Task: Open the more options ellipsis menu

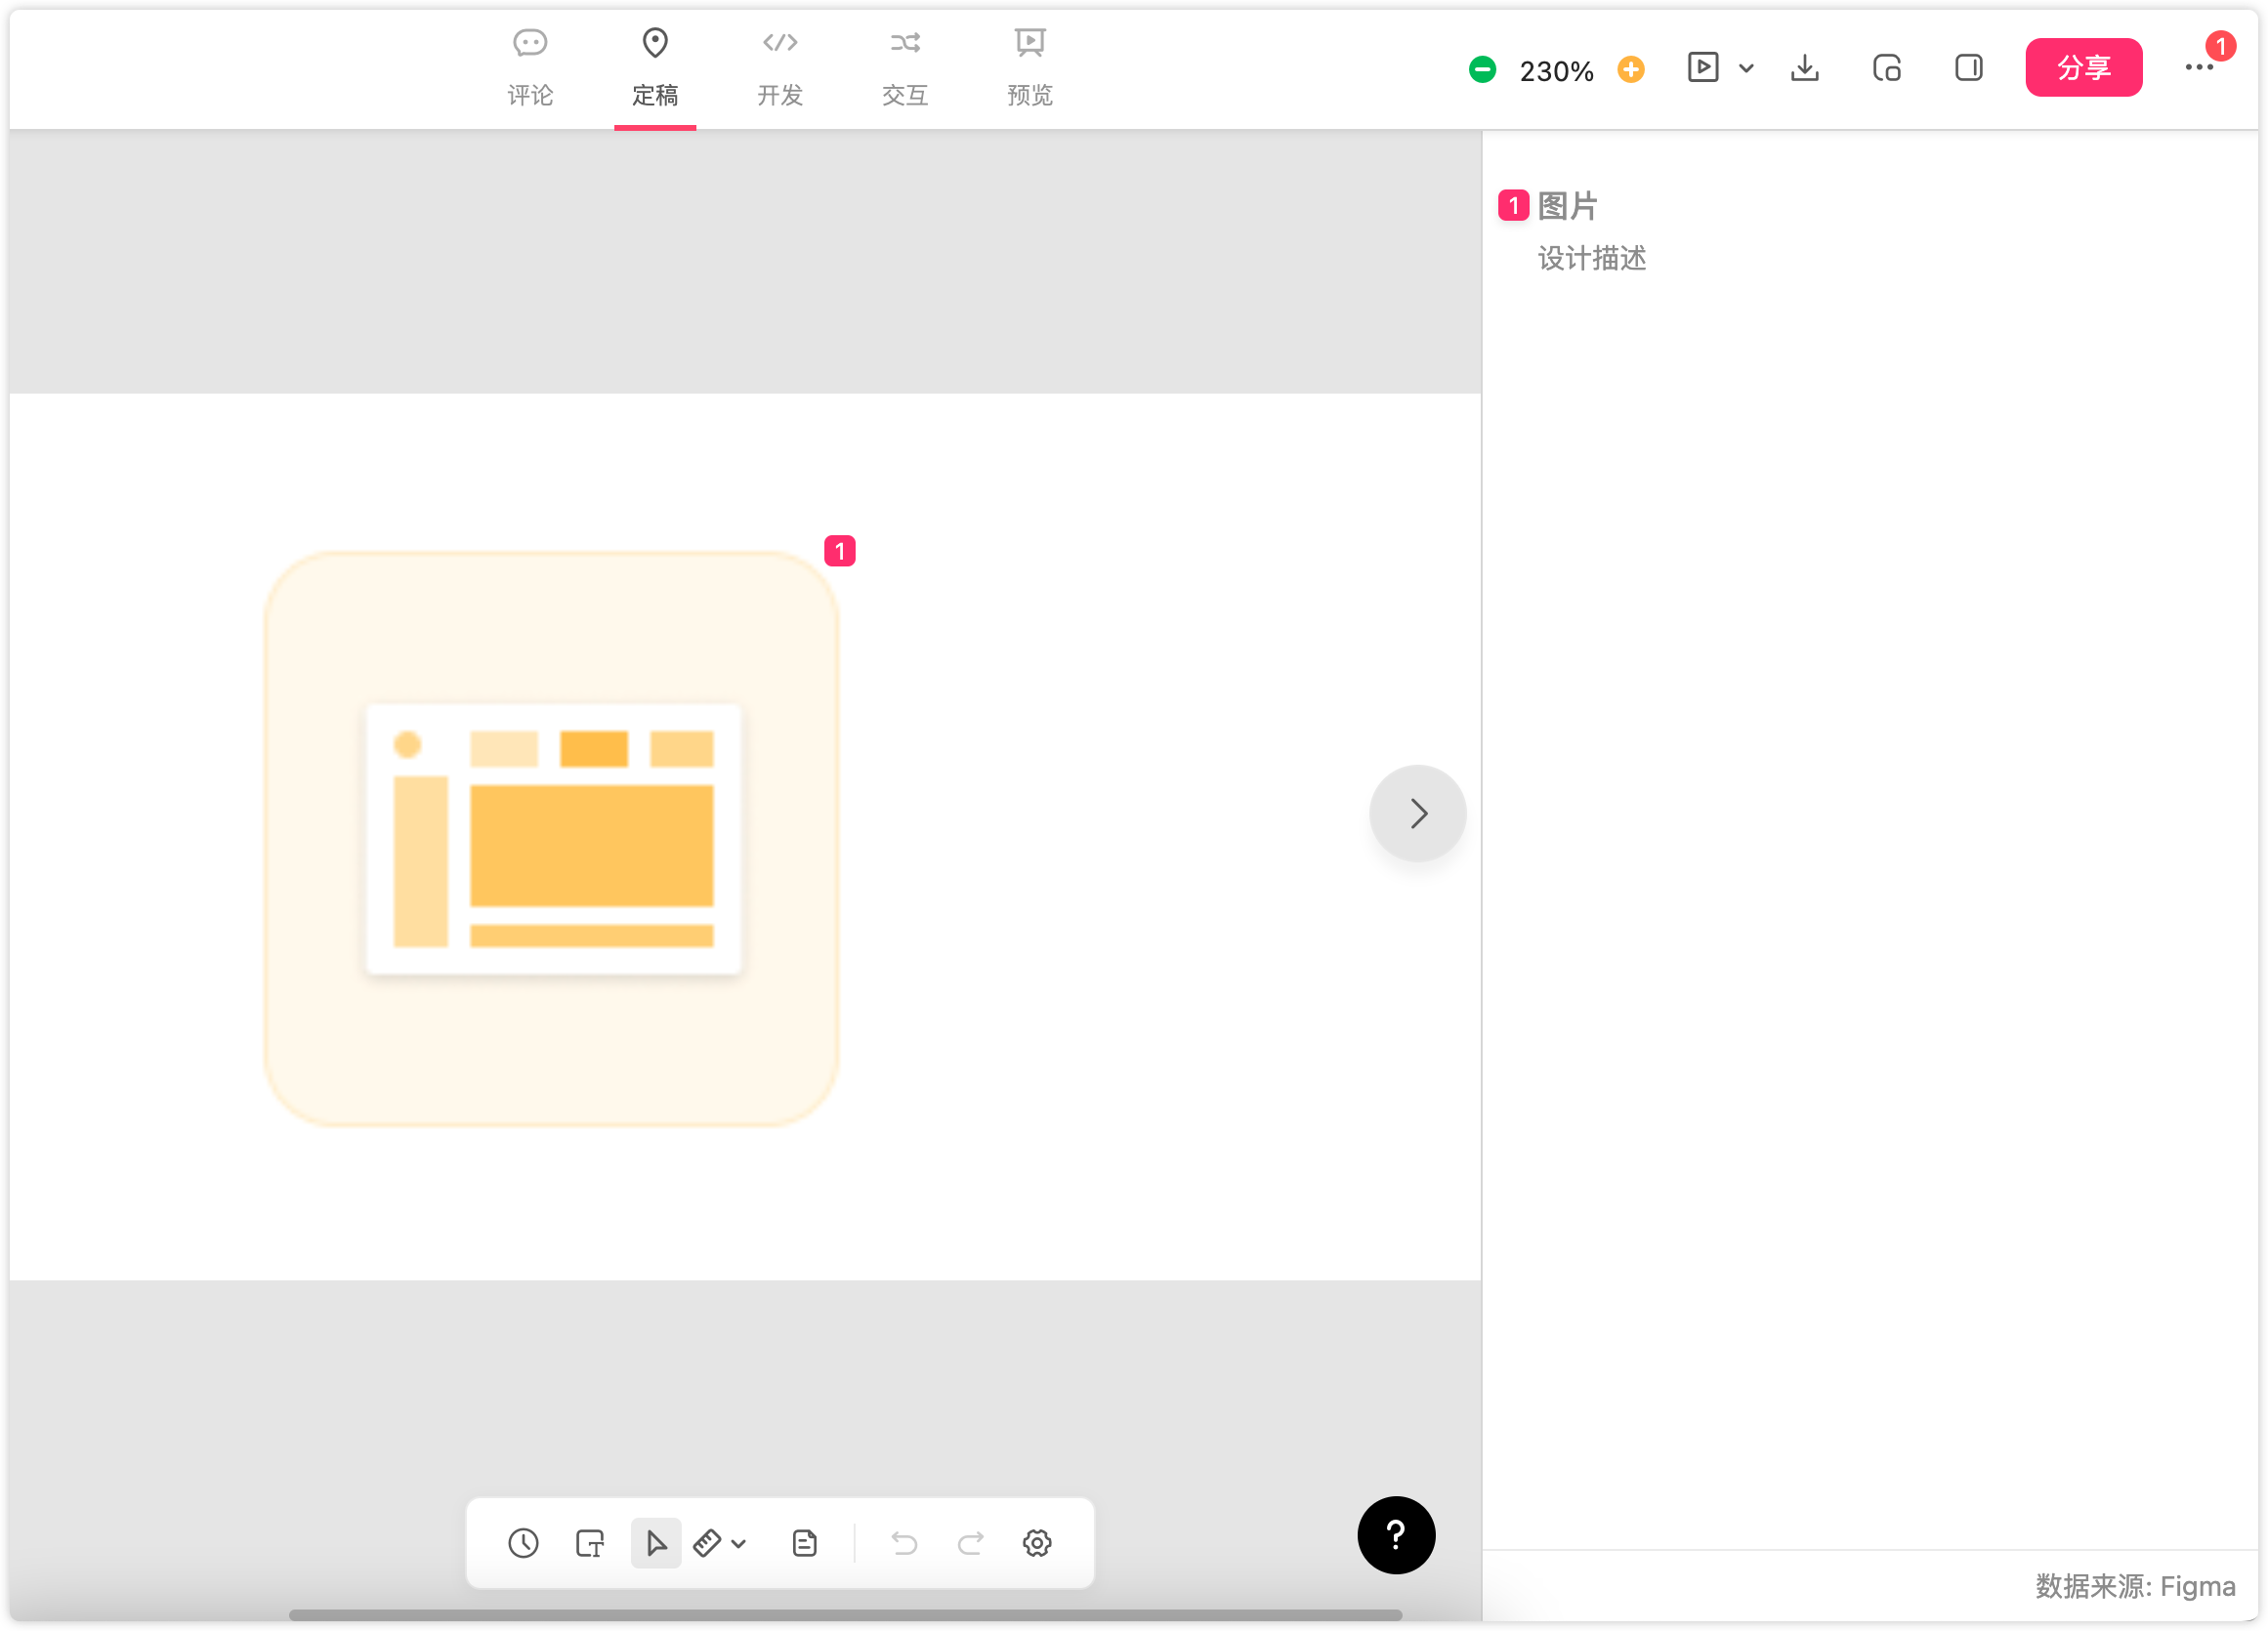Action: 2198,68
